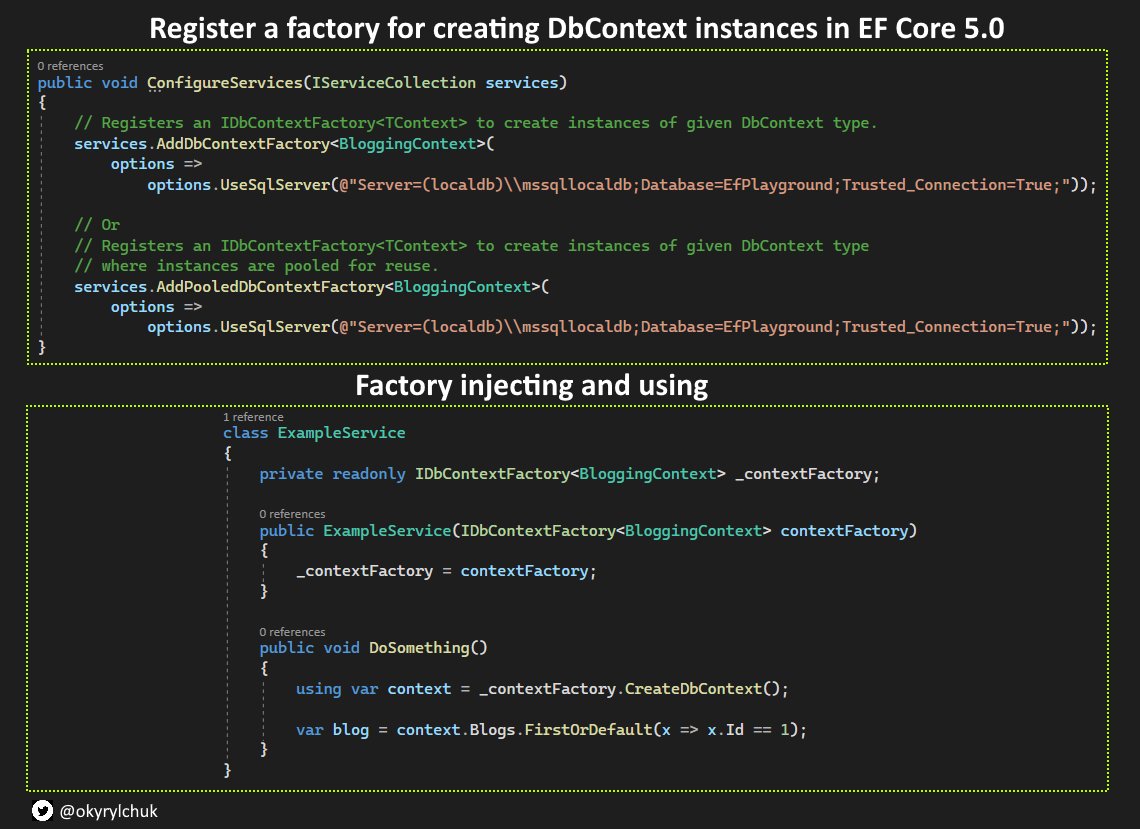
Task: Click '1 reference' above class ExampleService
Action: pos(253,417)
